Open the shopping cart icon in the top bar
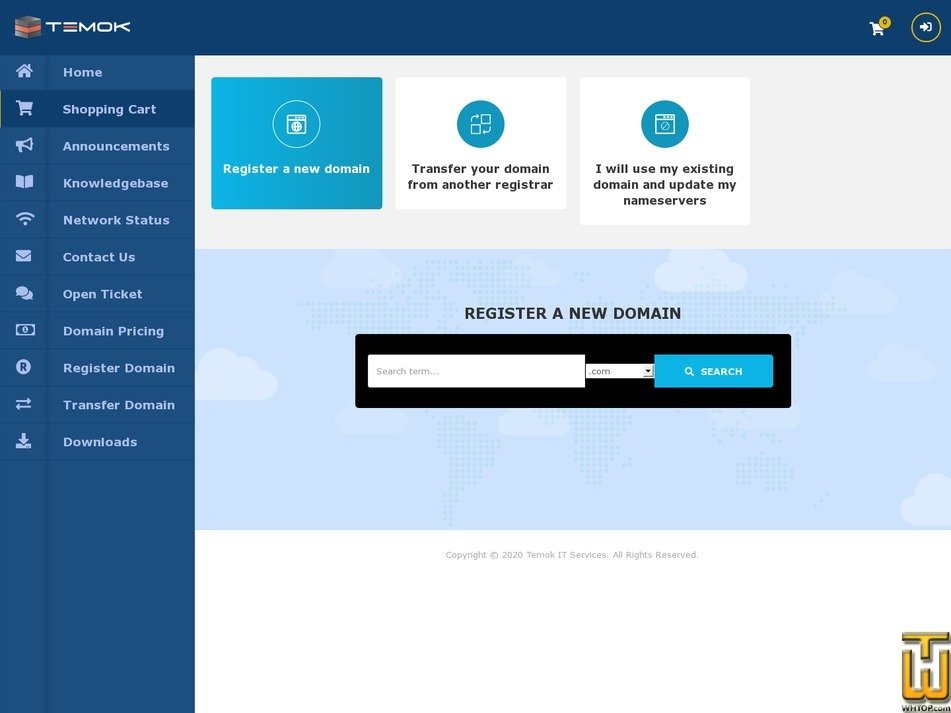The image size is (951, 713). point(876,29)
